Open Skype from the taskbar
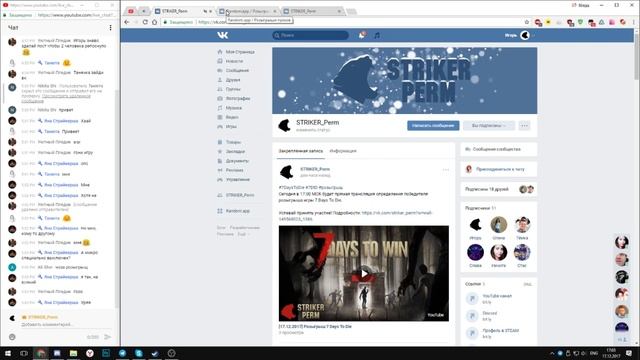Viewport: 640px width, 360px height. click(139, 353)
